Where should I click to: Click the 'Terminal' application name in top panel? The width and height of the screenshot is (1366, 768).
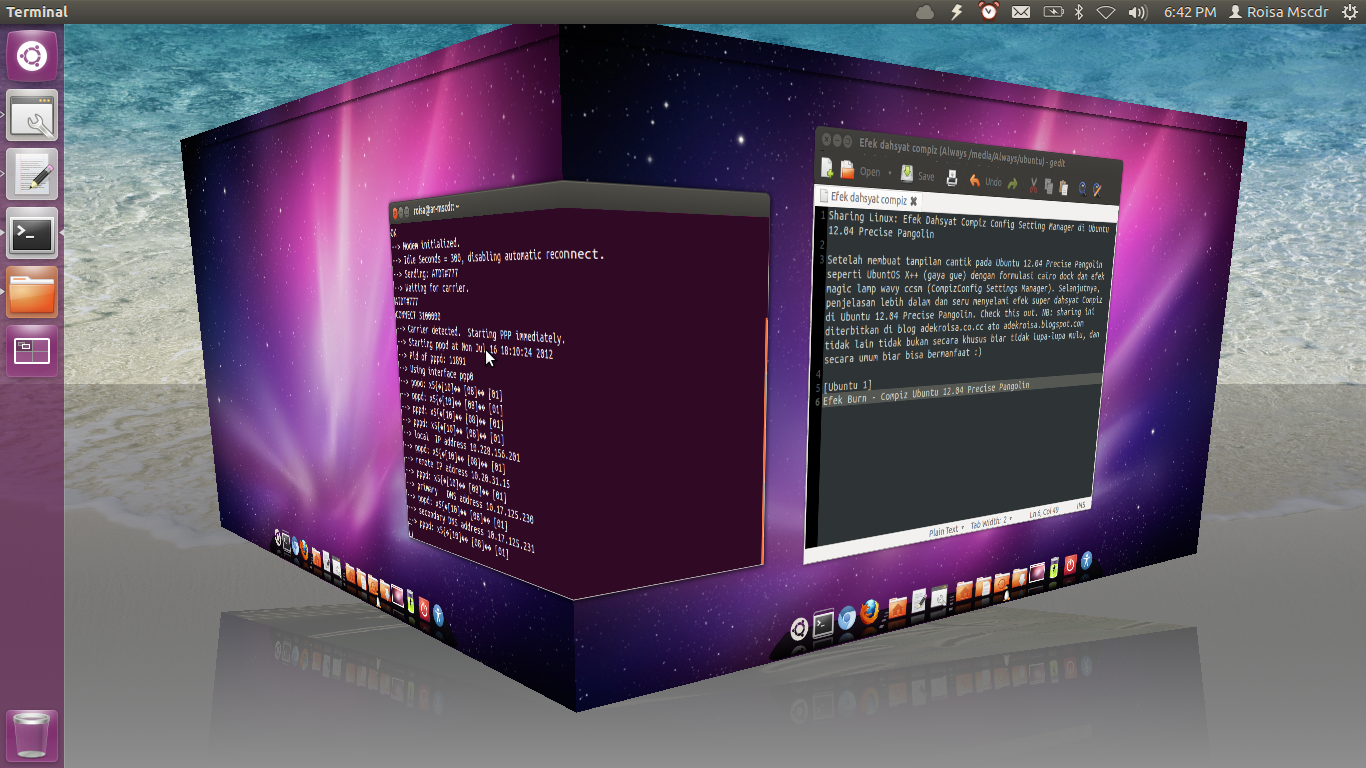pos(37,12)
